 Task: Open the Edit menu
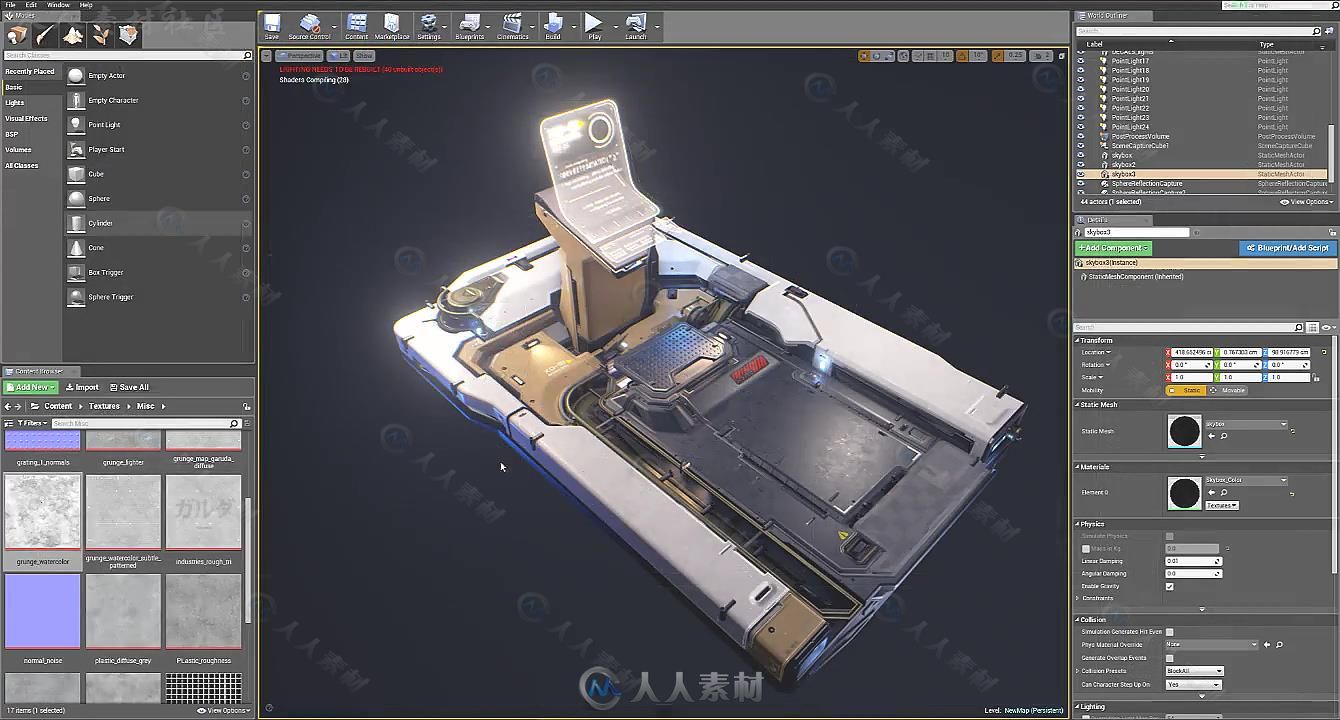click(x=32, y=5)
